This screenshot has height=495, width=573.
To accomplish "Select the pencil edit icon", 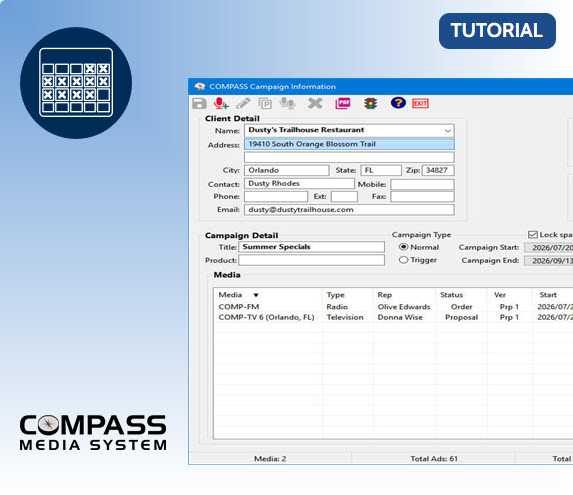I will 243,103.
